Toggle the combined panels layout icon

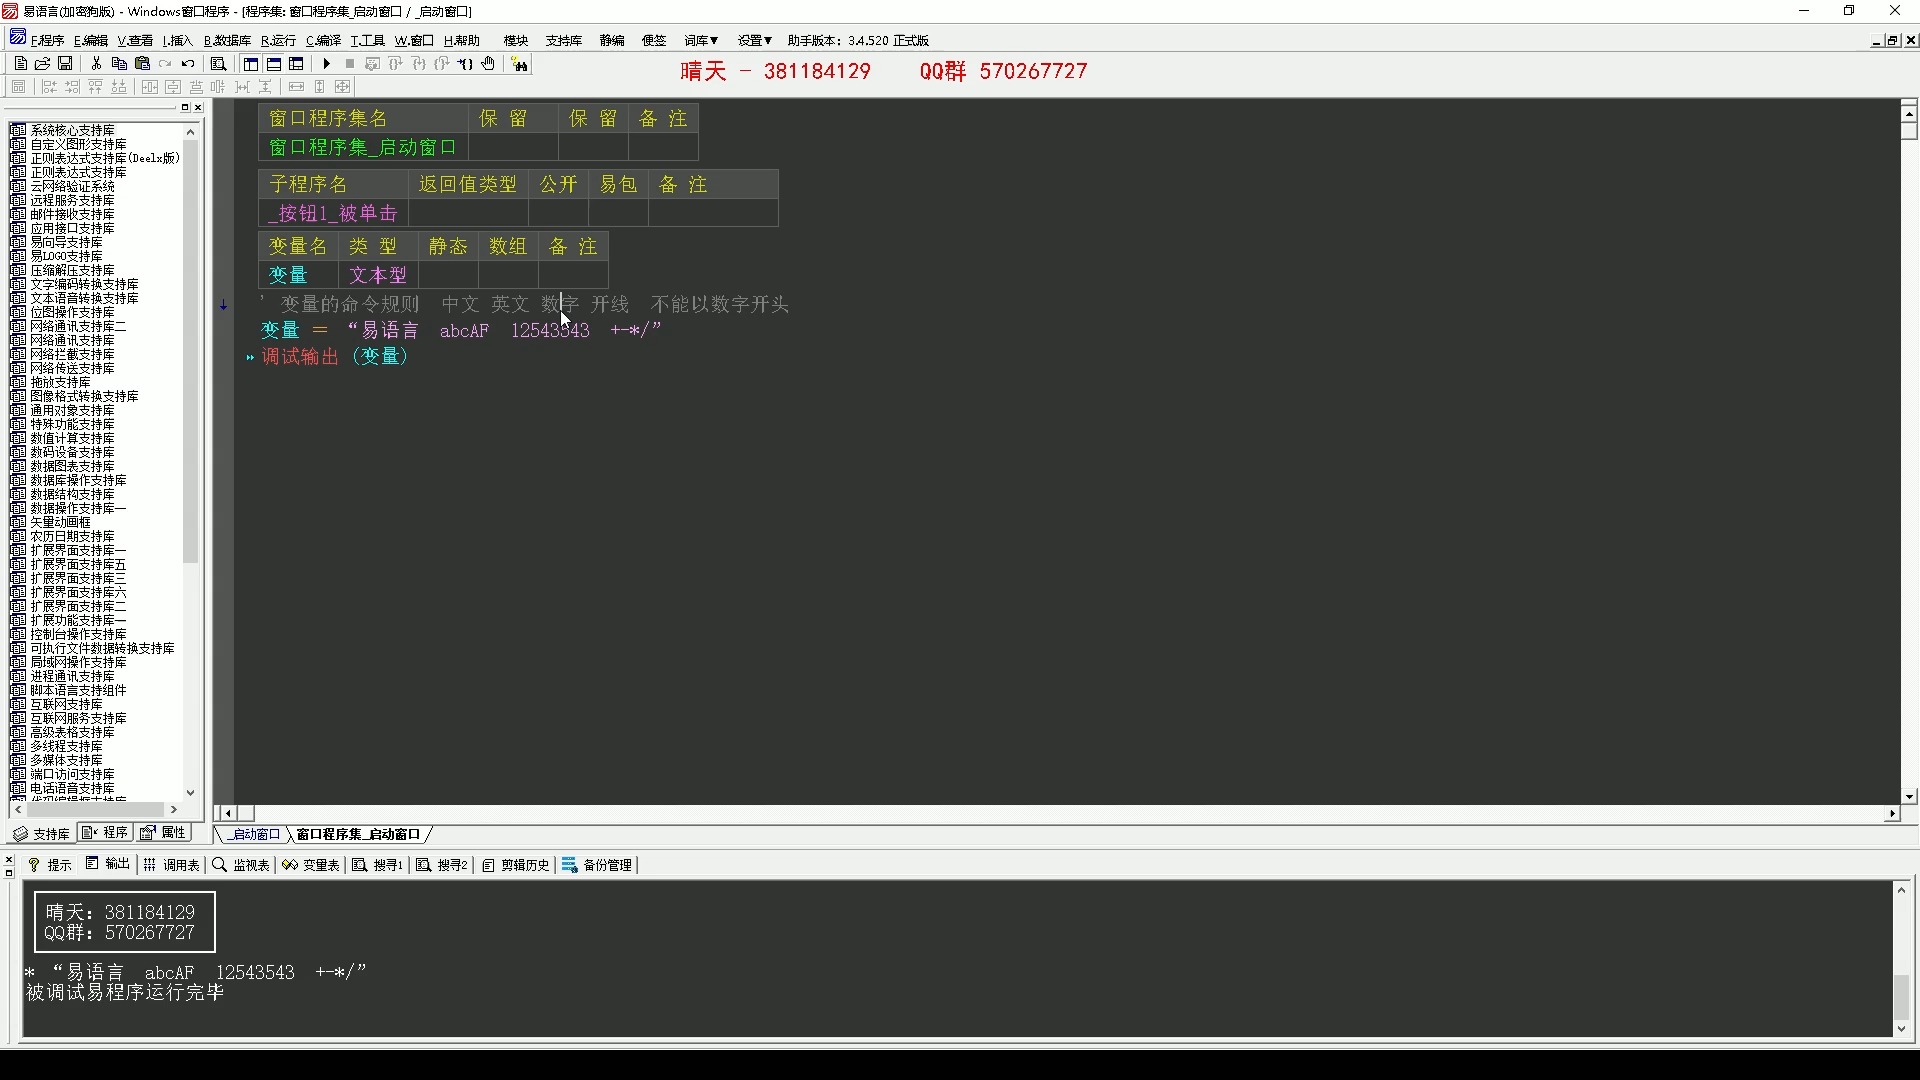297,63
